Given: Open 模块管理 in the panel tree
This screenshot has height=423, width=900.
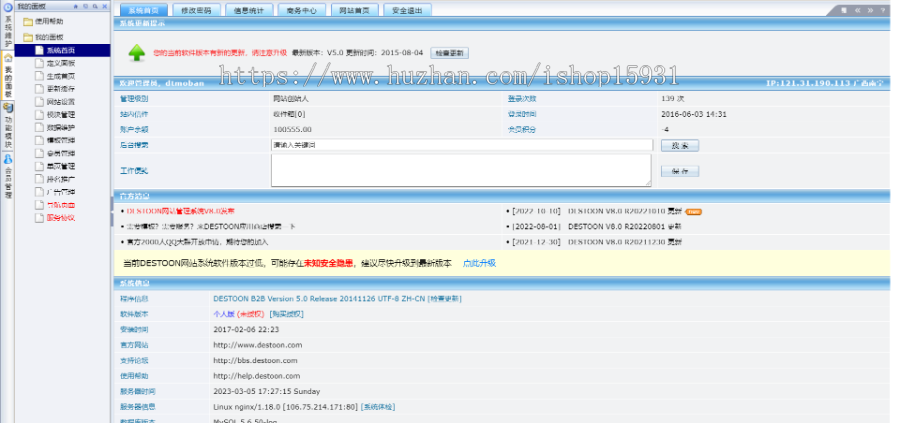Looking at the screenshot, I should click(x=61, y=115).
